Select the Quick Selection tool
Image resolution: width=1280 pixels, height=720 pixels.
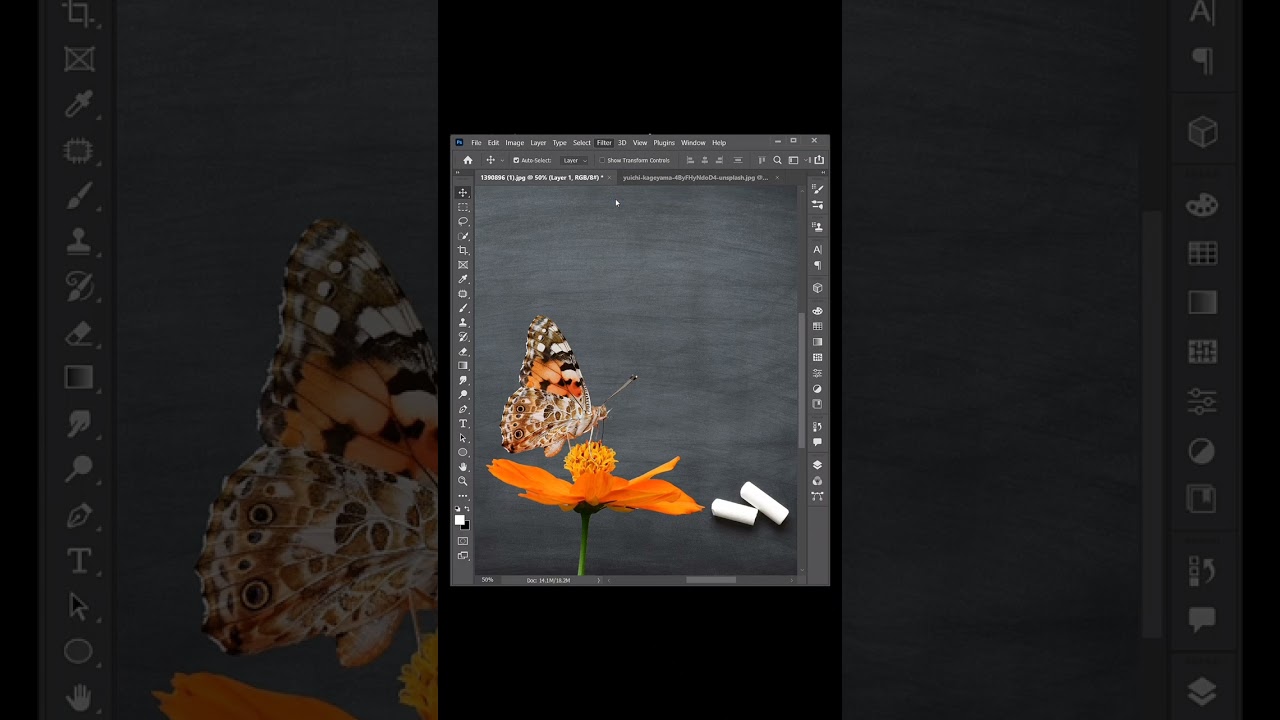tap(463, 236)
